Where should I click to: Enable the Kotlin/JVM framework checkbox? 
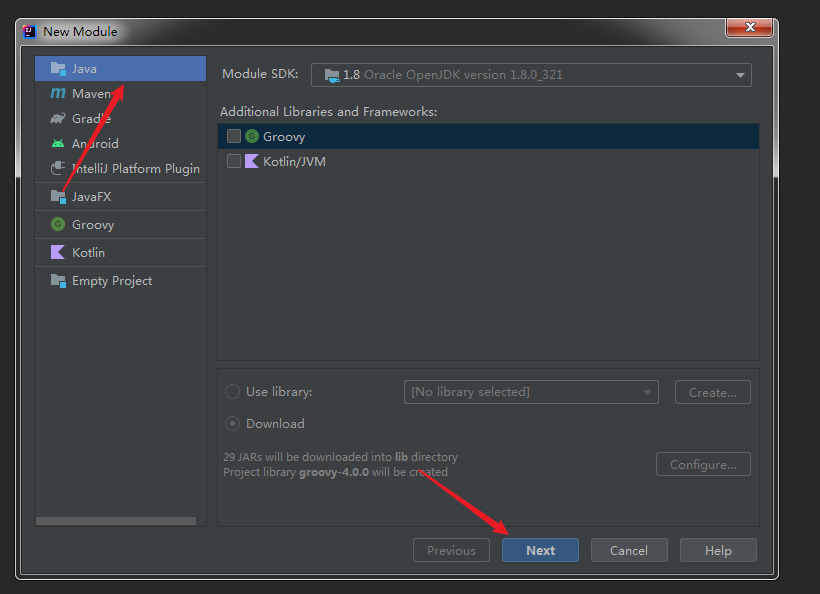point(234,161)
